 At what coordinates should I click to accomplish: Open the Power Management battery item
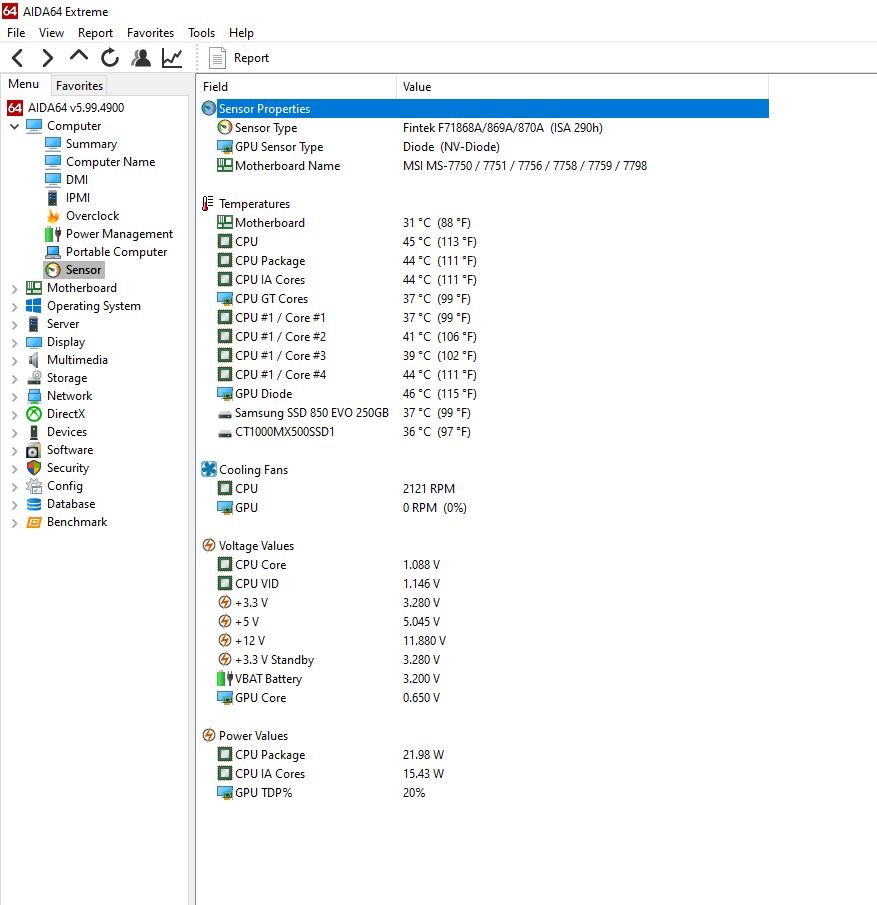(x=110, y=234)
